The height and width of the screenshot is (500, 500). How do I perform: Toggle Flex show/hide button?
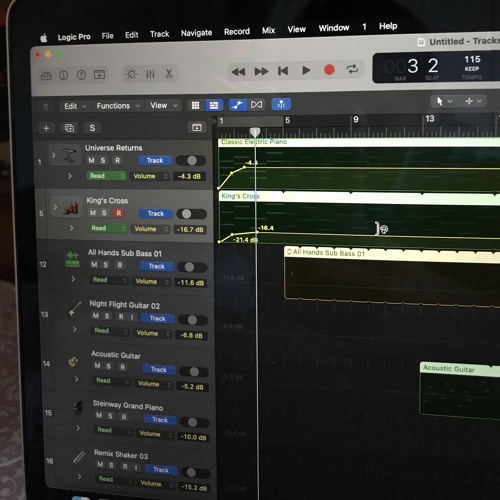pyautogui.click(x=256, y=105)
